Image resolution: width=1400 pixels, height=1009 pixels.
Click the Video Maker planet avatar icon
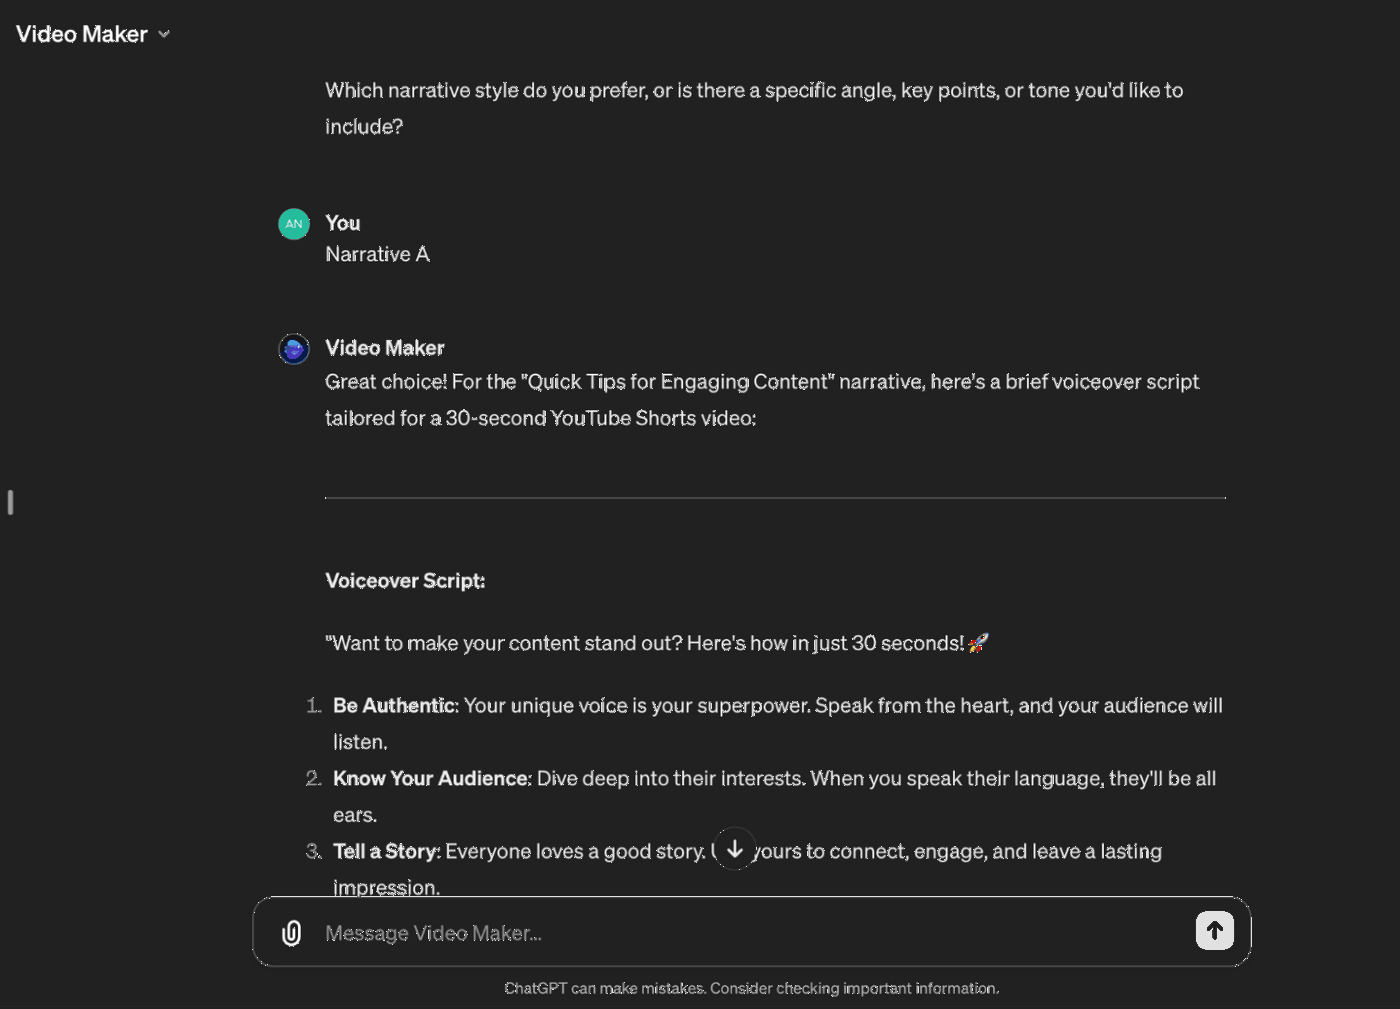point(293,348)
